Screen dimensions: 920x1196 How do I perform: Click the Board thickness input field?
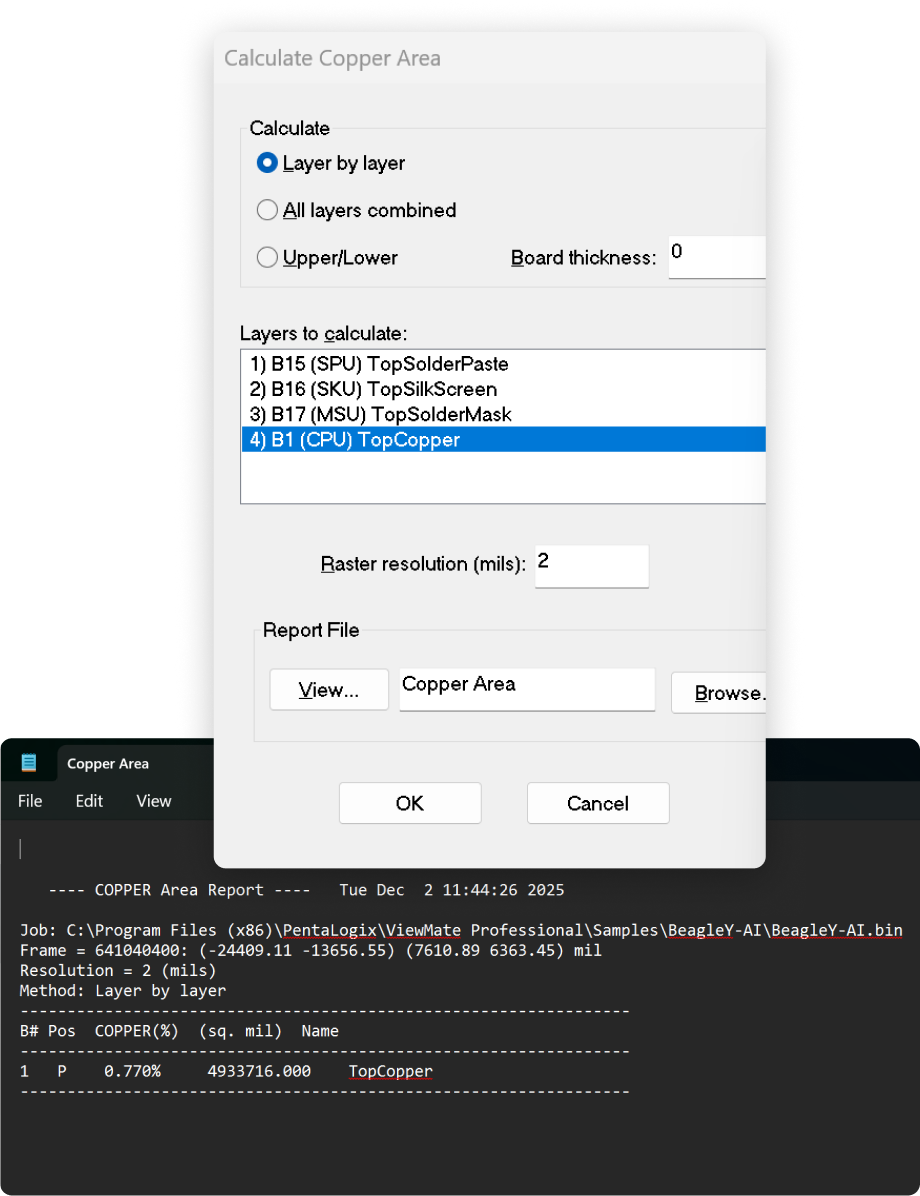(x=715, y=257)
